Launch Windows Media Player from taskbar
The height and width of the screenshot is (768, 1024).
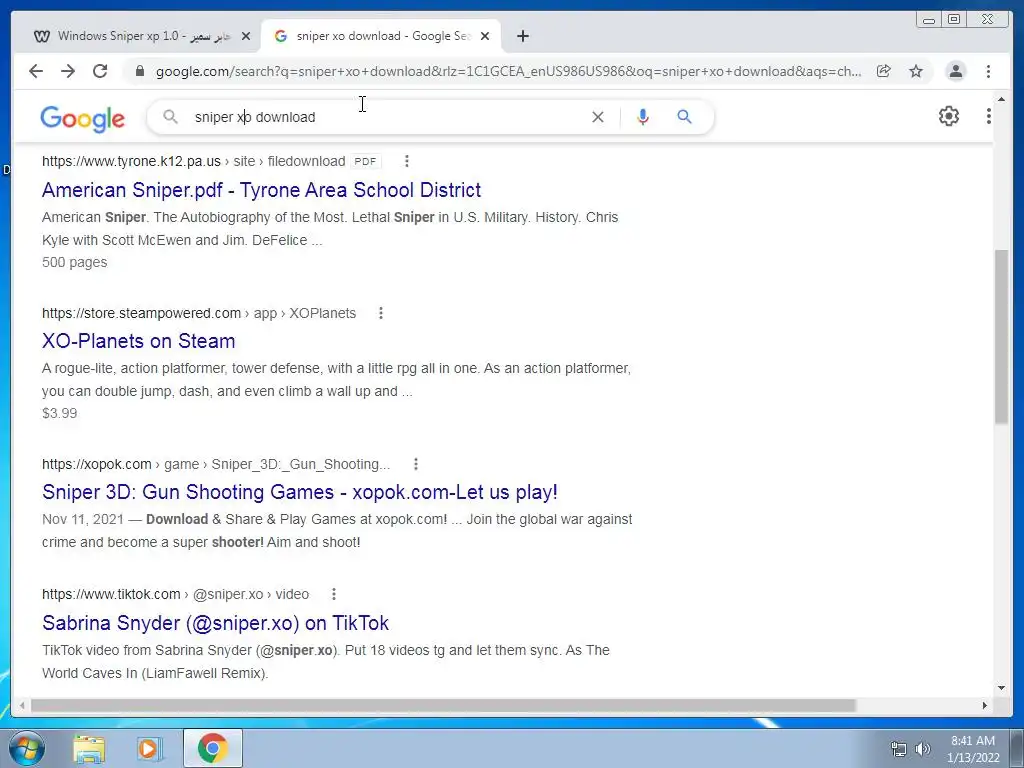(x=149, y=748)
